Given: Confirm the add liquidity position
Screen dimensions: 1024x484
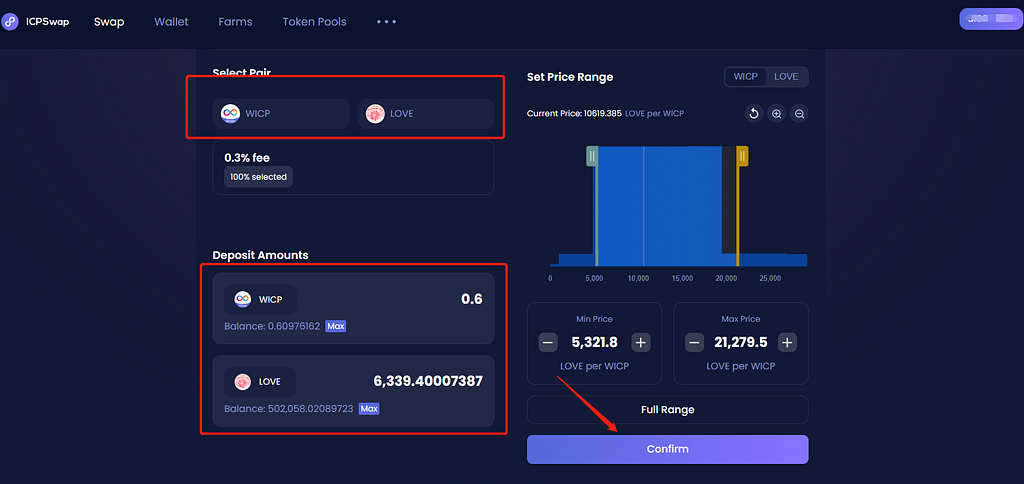Looking at the screenshot, I should pyautogui.click(x=667, y=449).
